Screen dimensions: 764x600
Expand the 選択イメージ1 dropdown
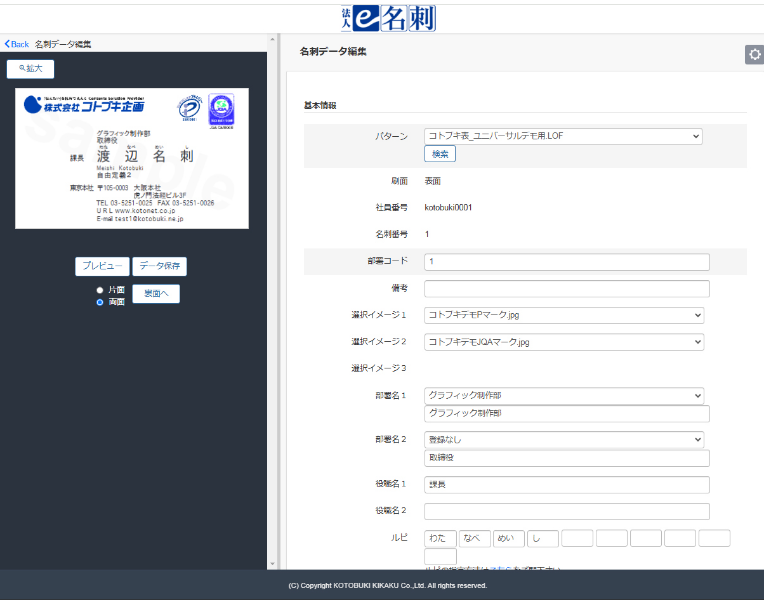pyautogui.click(x=564, y=315)
